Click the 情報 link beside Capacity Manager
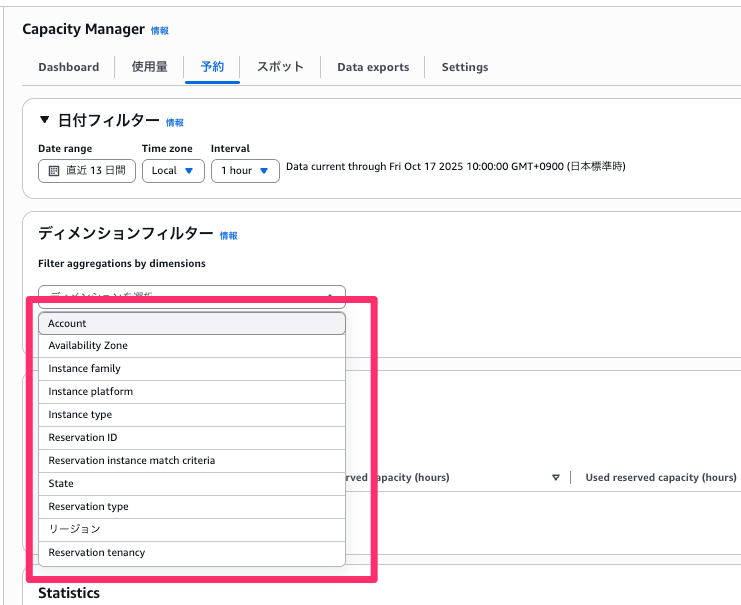 tap(160, 31)
